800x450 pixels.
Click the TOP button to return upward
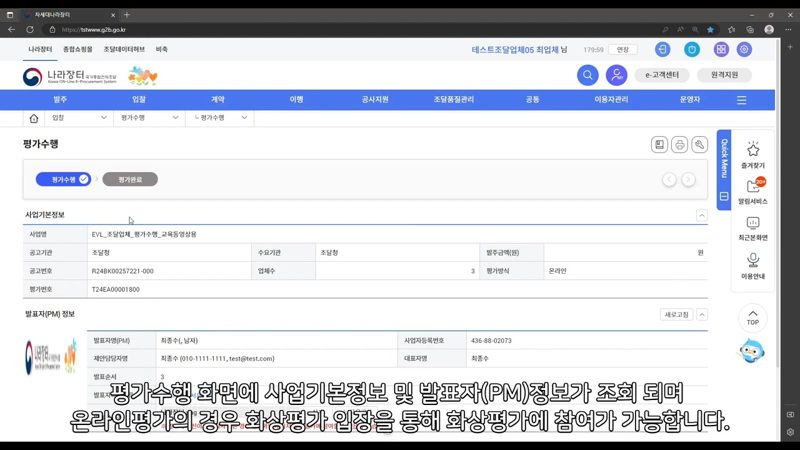[753, 317]
